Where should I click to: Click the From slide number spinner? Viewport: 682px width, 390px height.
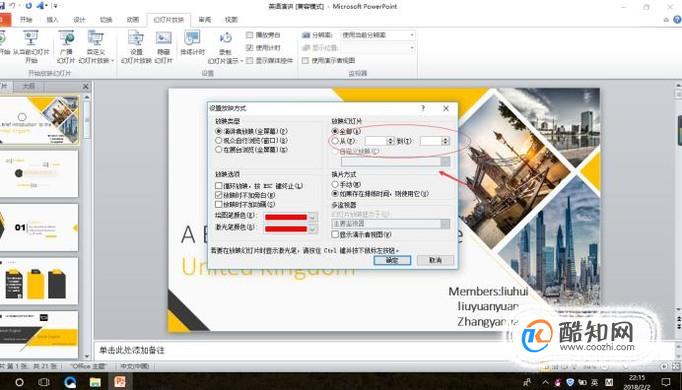[390, 141]
